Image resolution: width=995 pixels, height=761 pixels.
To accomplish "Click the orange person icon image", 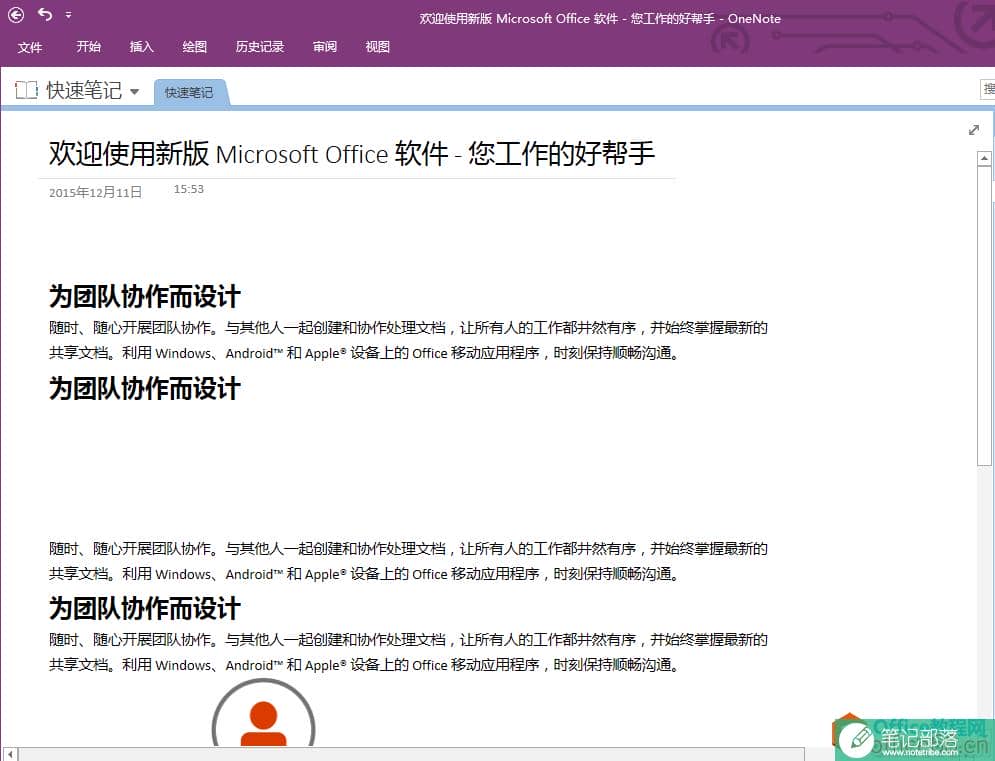I will [263, 712].
